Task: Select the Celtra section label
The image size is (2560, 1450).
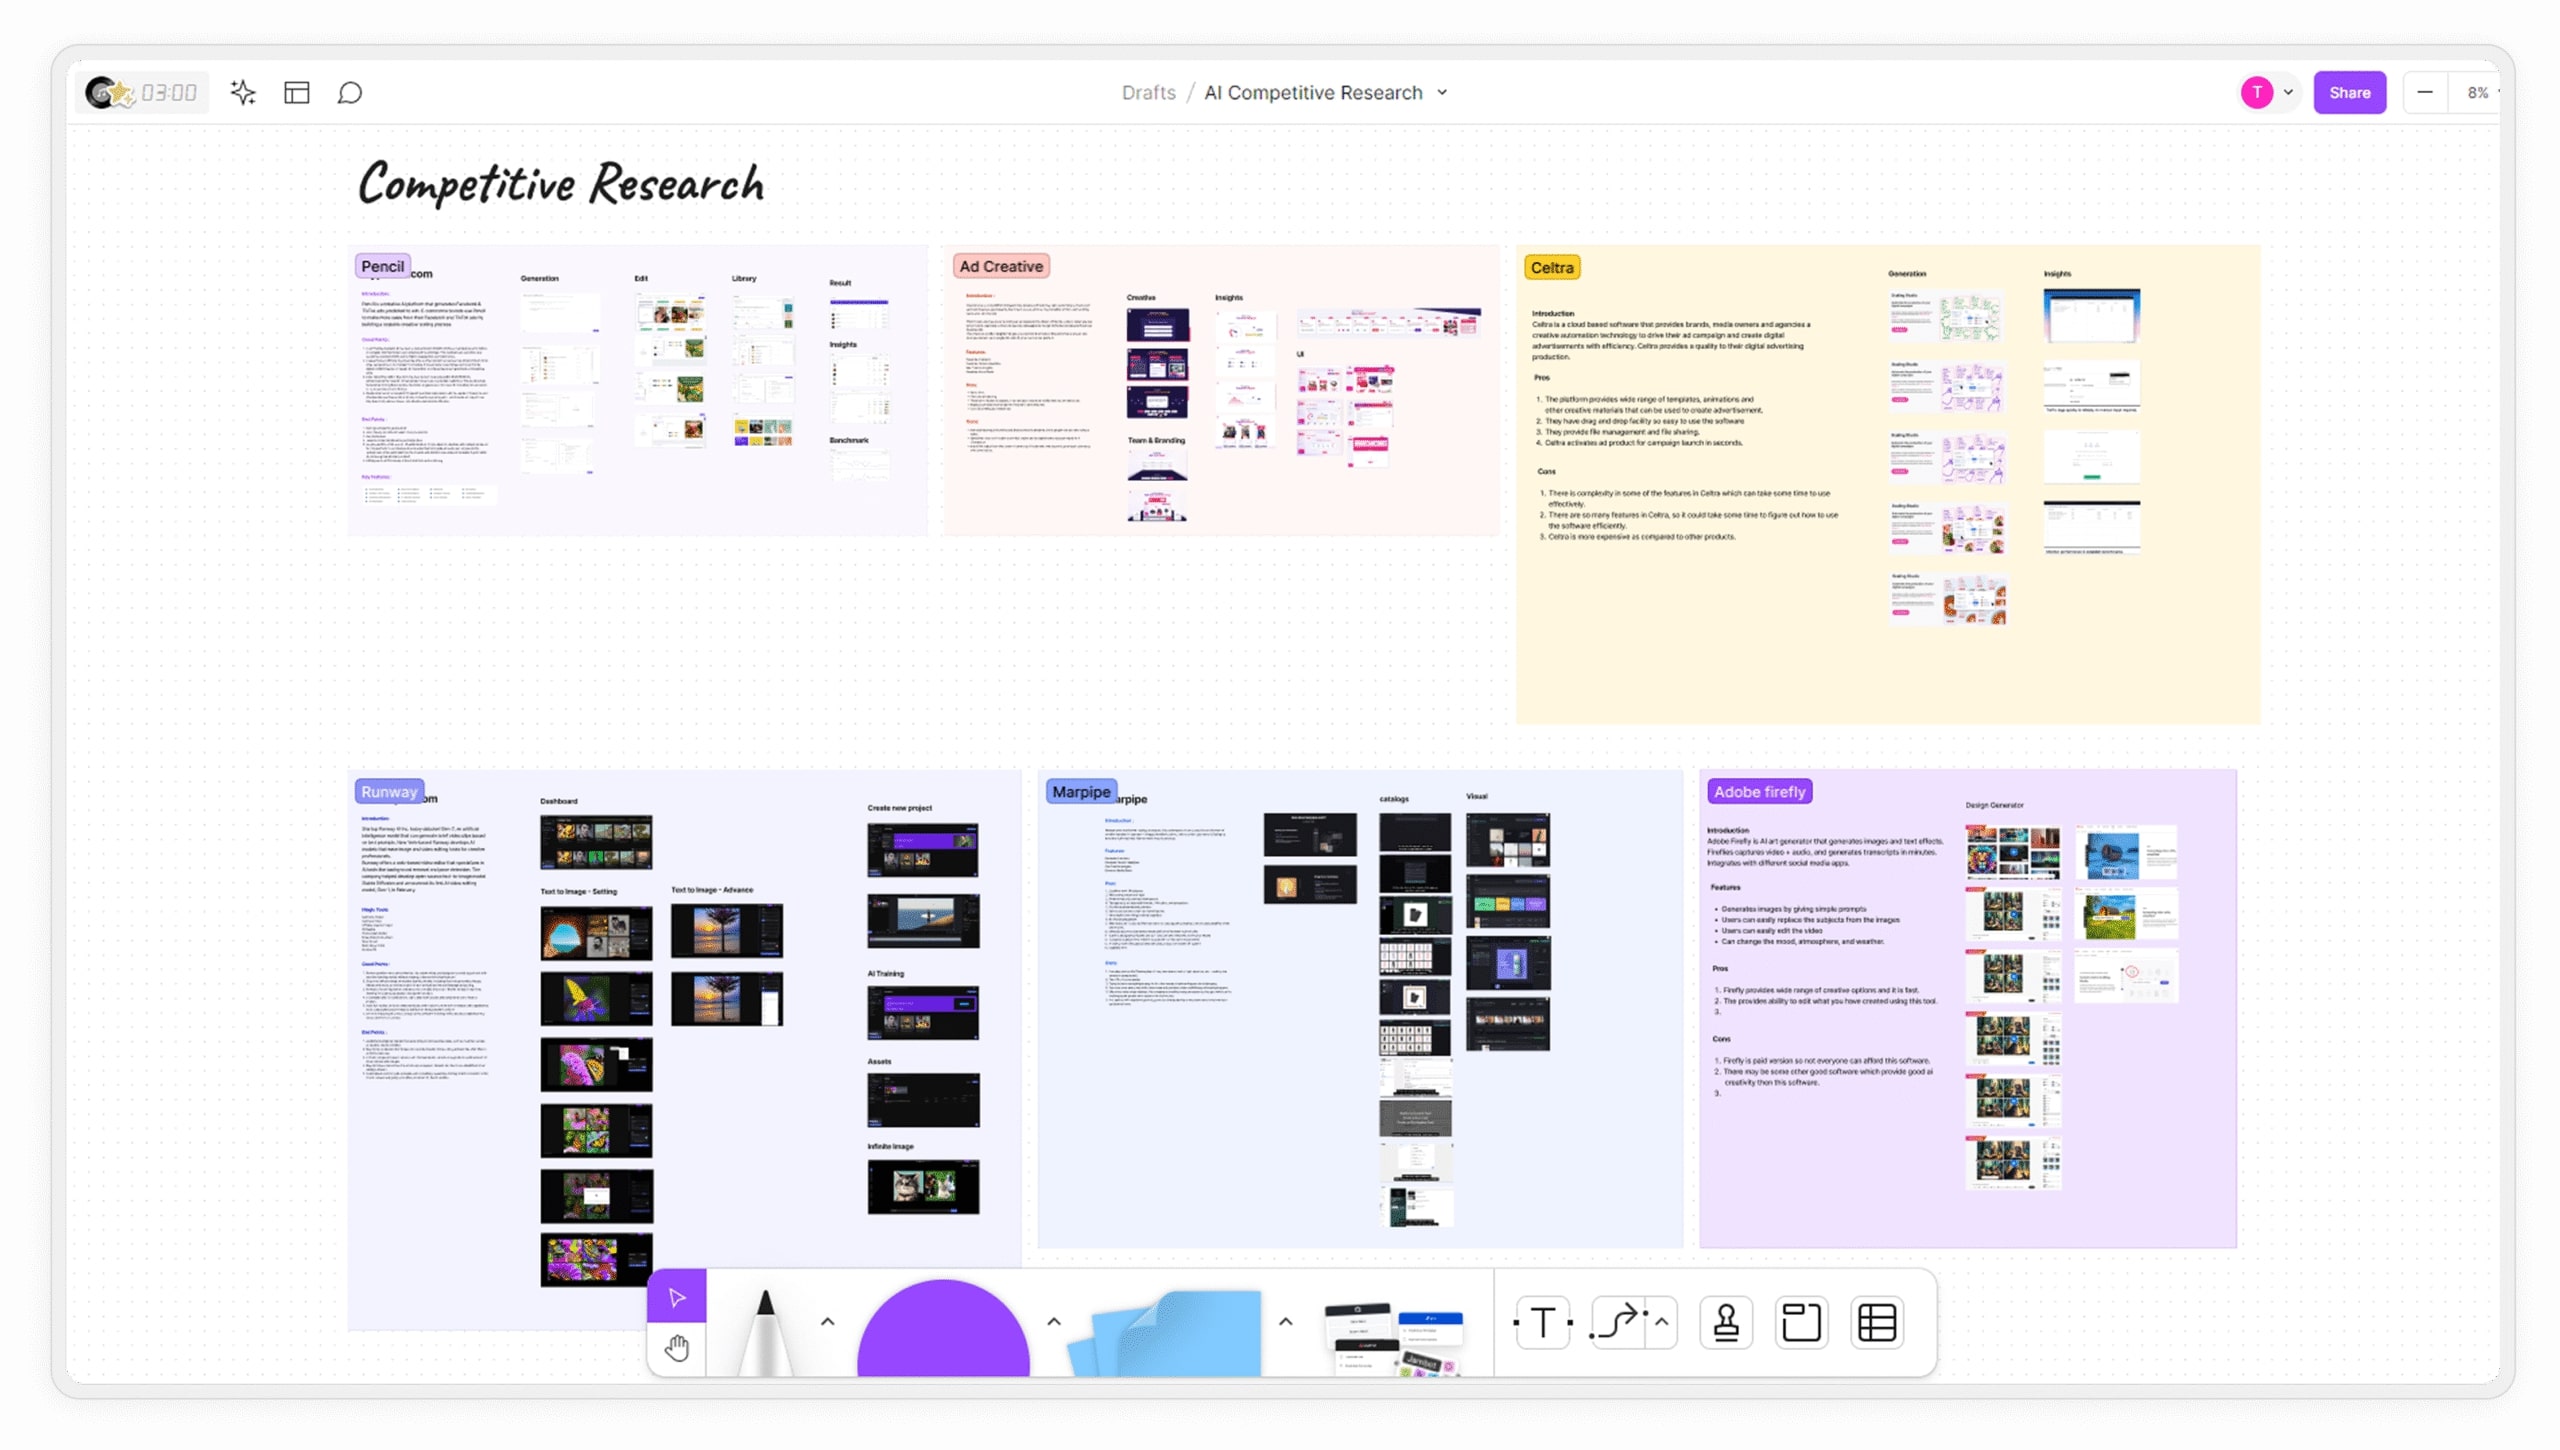Action: point(1551,267)
